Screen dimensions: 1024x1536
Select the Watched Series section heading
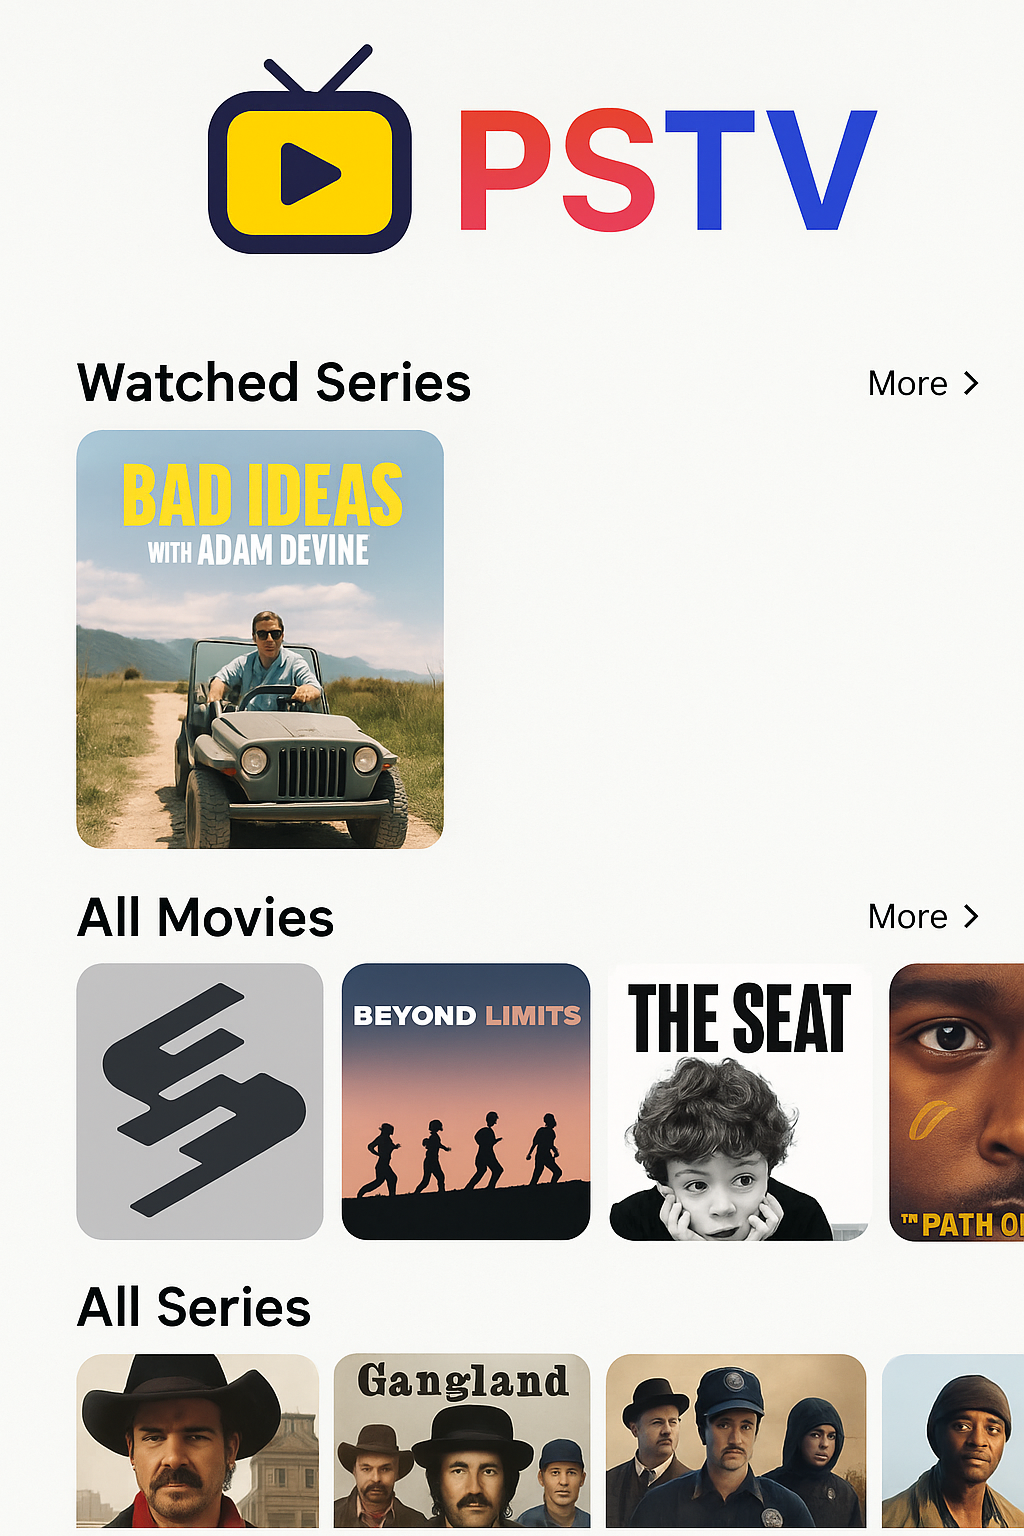pos(274,383)
